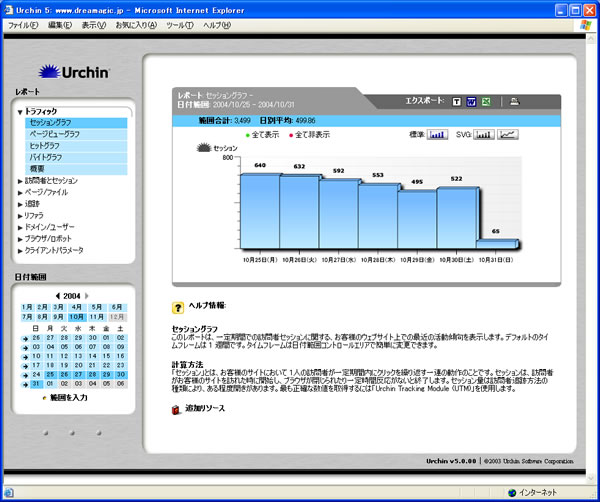Image resolution: width=600 pixels, height=502 pixels.
Task: Select month 12月 in calendar
Action: [x=117, y=317]
